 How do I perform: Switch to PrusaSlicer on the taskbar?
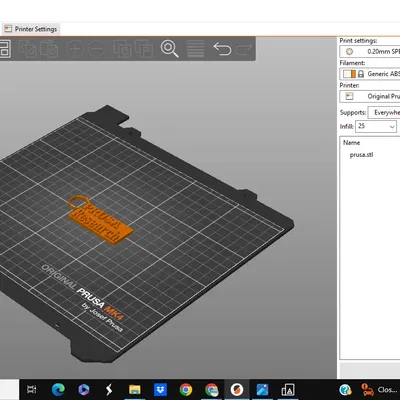(237, 389)
